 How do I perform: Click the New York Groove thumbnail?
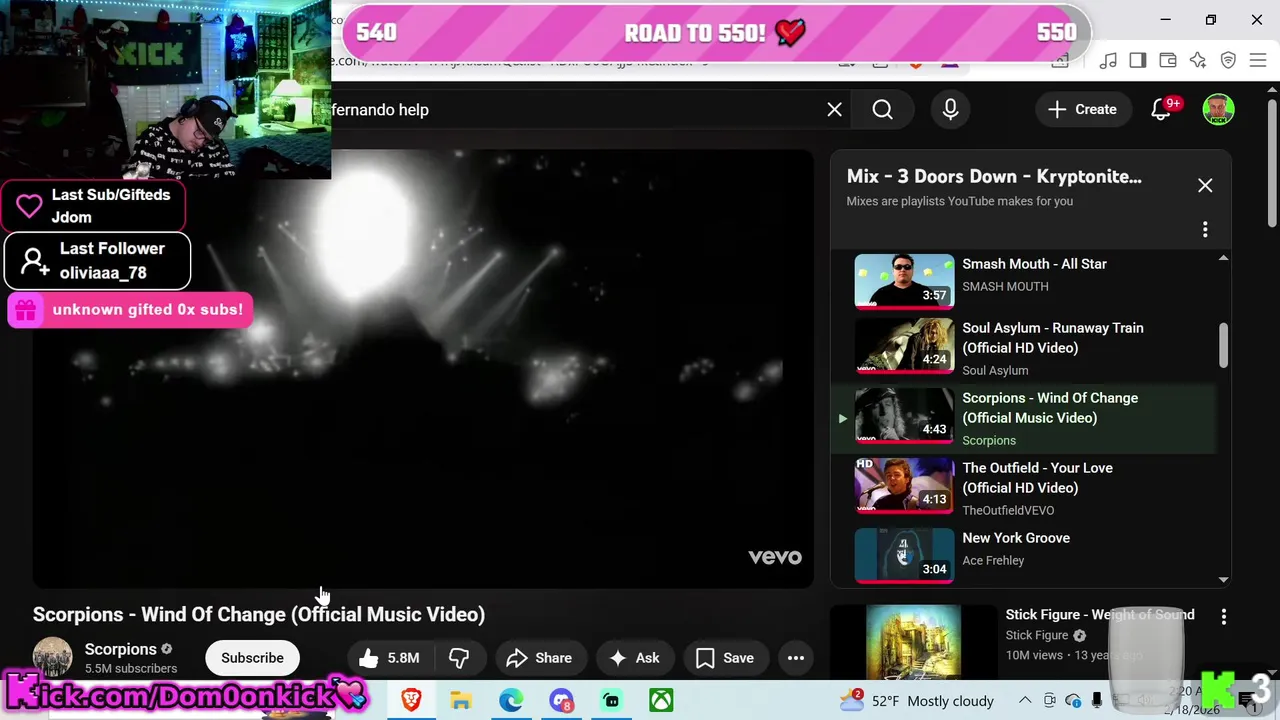[x=904, y=554]
